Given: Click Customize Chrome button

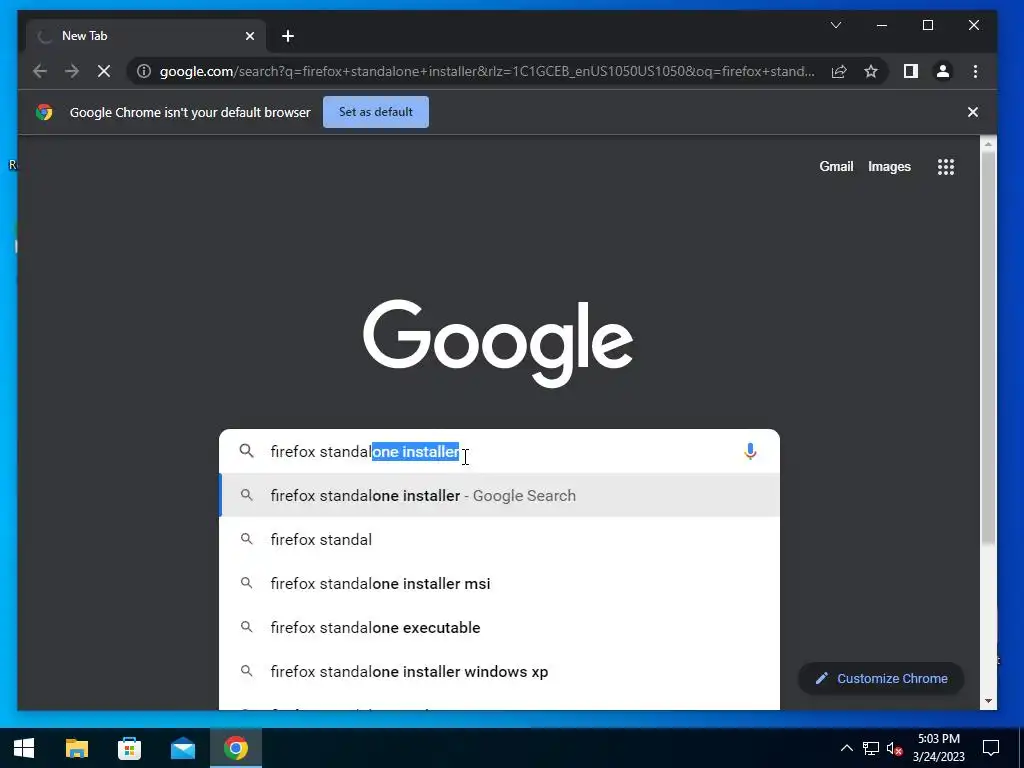Looking at the screenshot, I should 880,679.
